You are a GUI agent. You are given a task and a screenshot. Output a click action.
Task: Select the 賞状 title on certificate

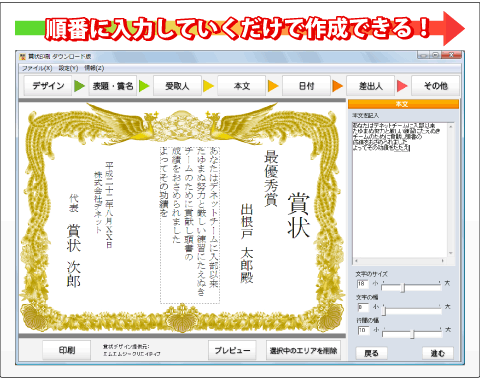point(298,215)
